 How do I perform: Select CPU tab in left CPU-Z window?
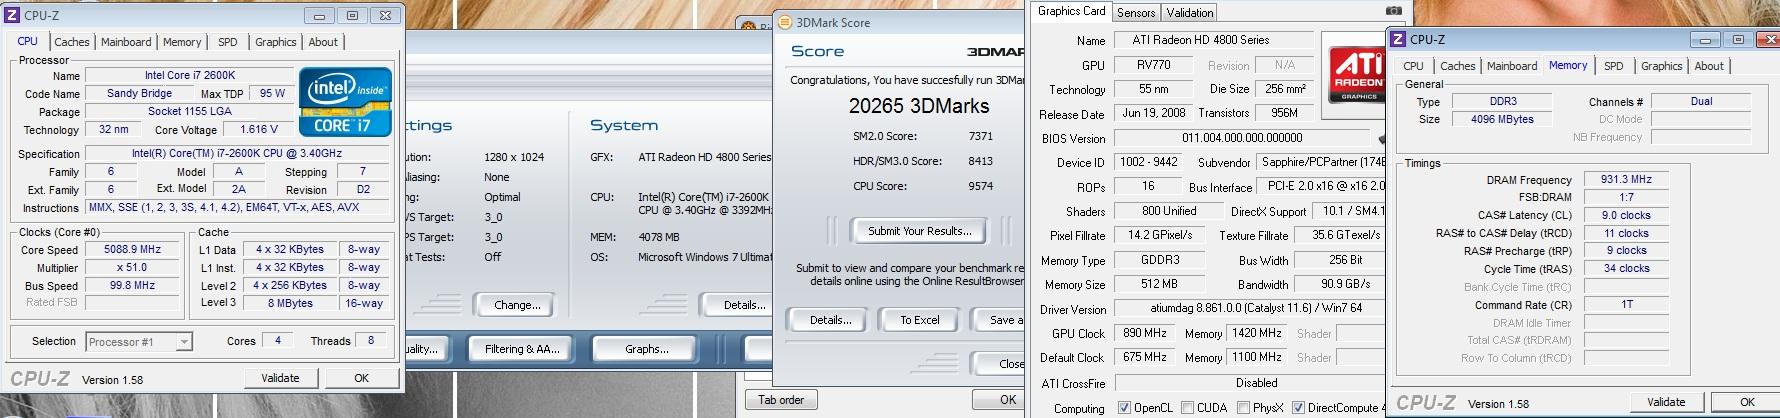click(28, 41)
